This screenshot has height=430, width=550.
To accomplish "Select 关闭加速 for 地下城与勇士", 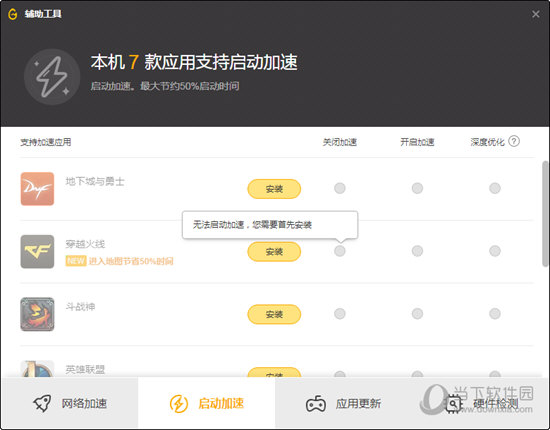I will coord(340,188).
